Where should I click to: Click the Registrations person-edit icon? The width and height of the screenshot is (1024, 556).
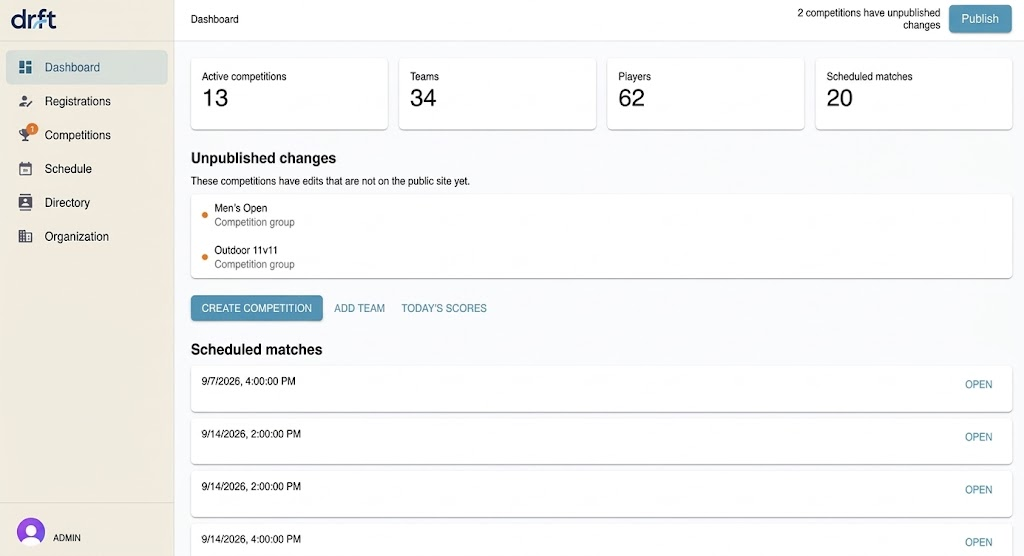coord(25,101)
